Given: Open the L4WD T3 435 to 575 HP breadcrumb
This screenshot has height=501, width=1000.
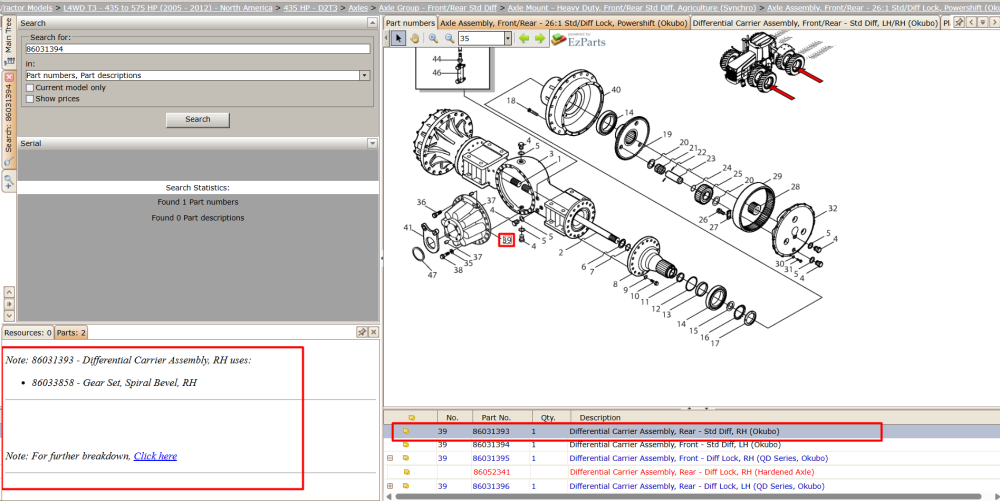Looking at the screenshot, I should click(168, 8).
